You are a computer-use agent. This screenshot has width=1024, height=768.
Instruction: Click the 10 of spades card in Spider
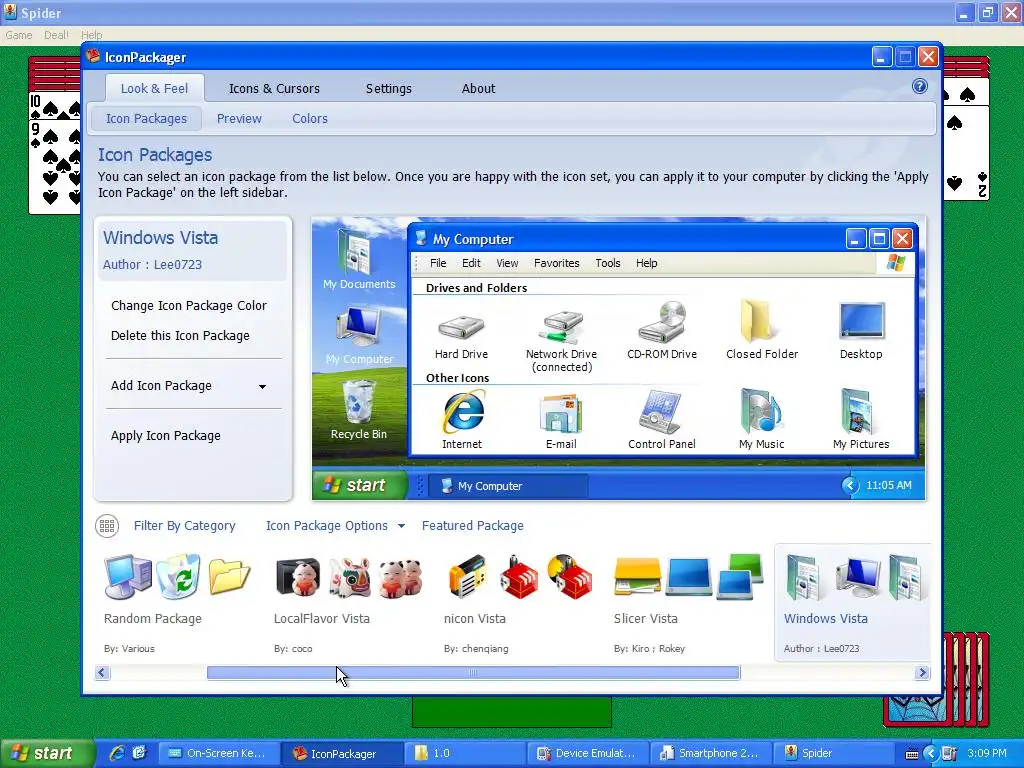pos(55,106)
